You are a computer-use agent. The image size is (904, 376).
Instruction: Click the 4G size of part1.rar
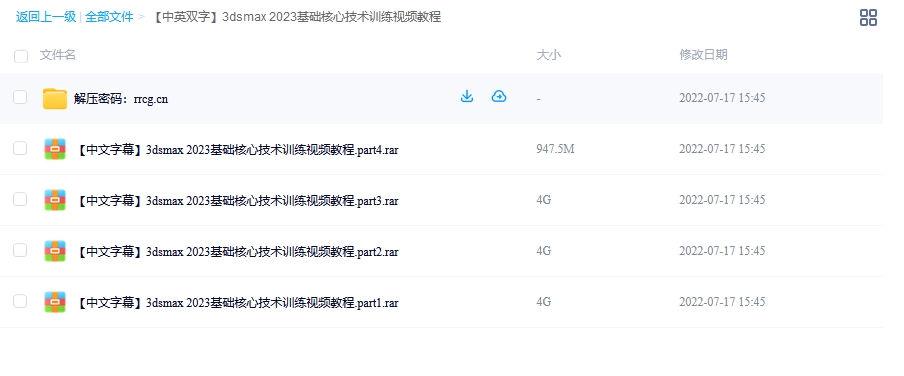click(x=544, y=302)
